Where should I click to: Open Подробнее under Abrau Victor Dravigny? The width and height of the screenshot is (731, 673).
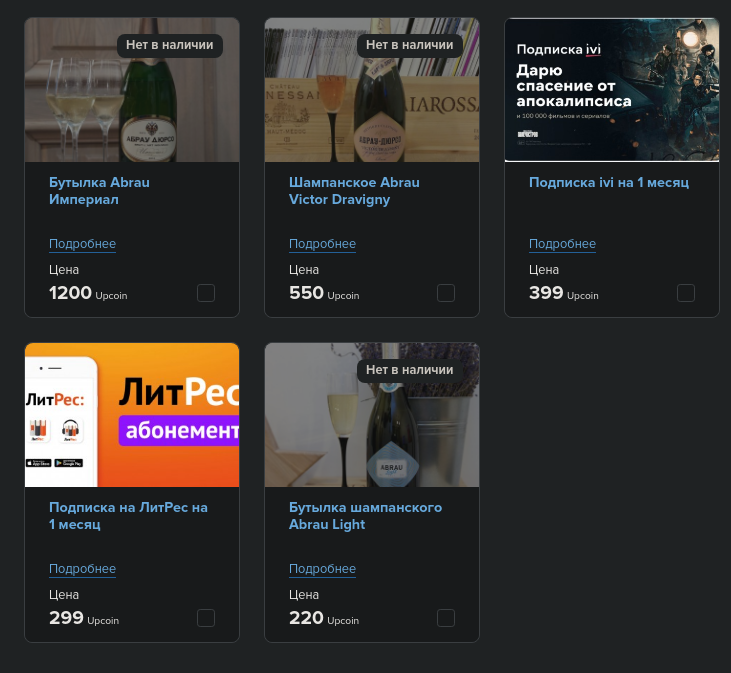(x=323, y=244)
